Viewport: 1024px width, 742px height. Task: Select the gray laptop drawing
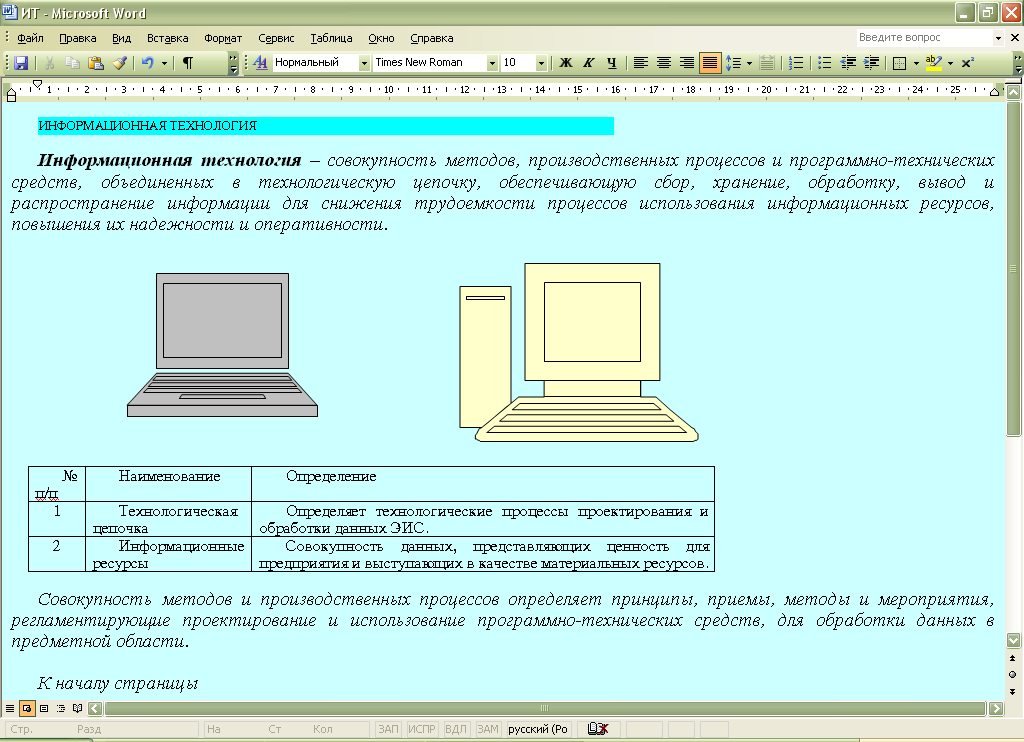pos(222,345)
